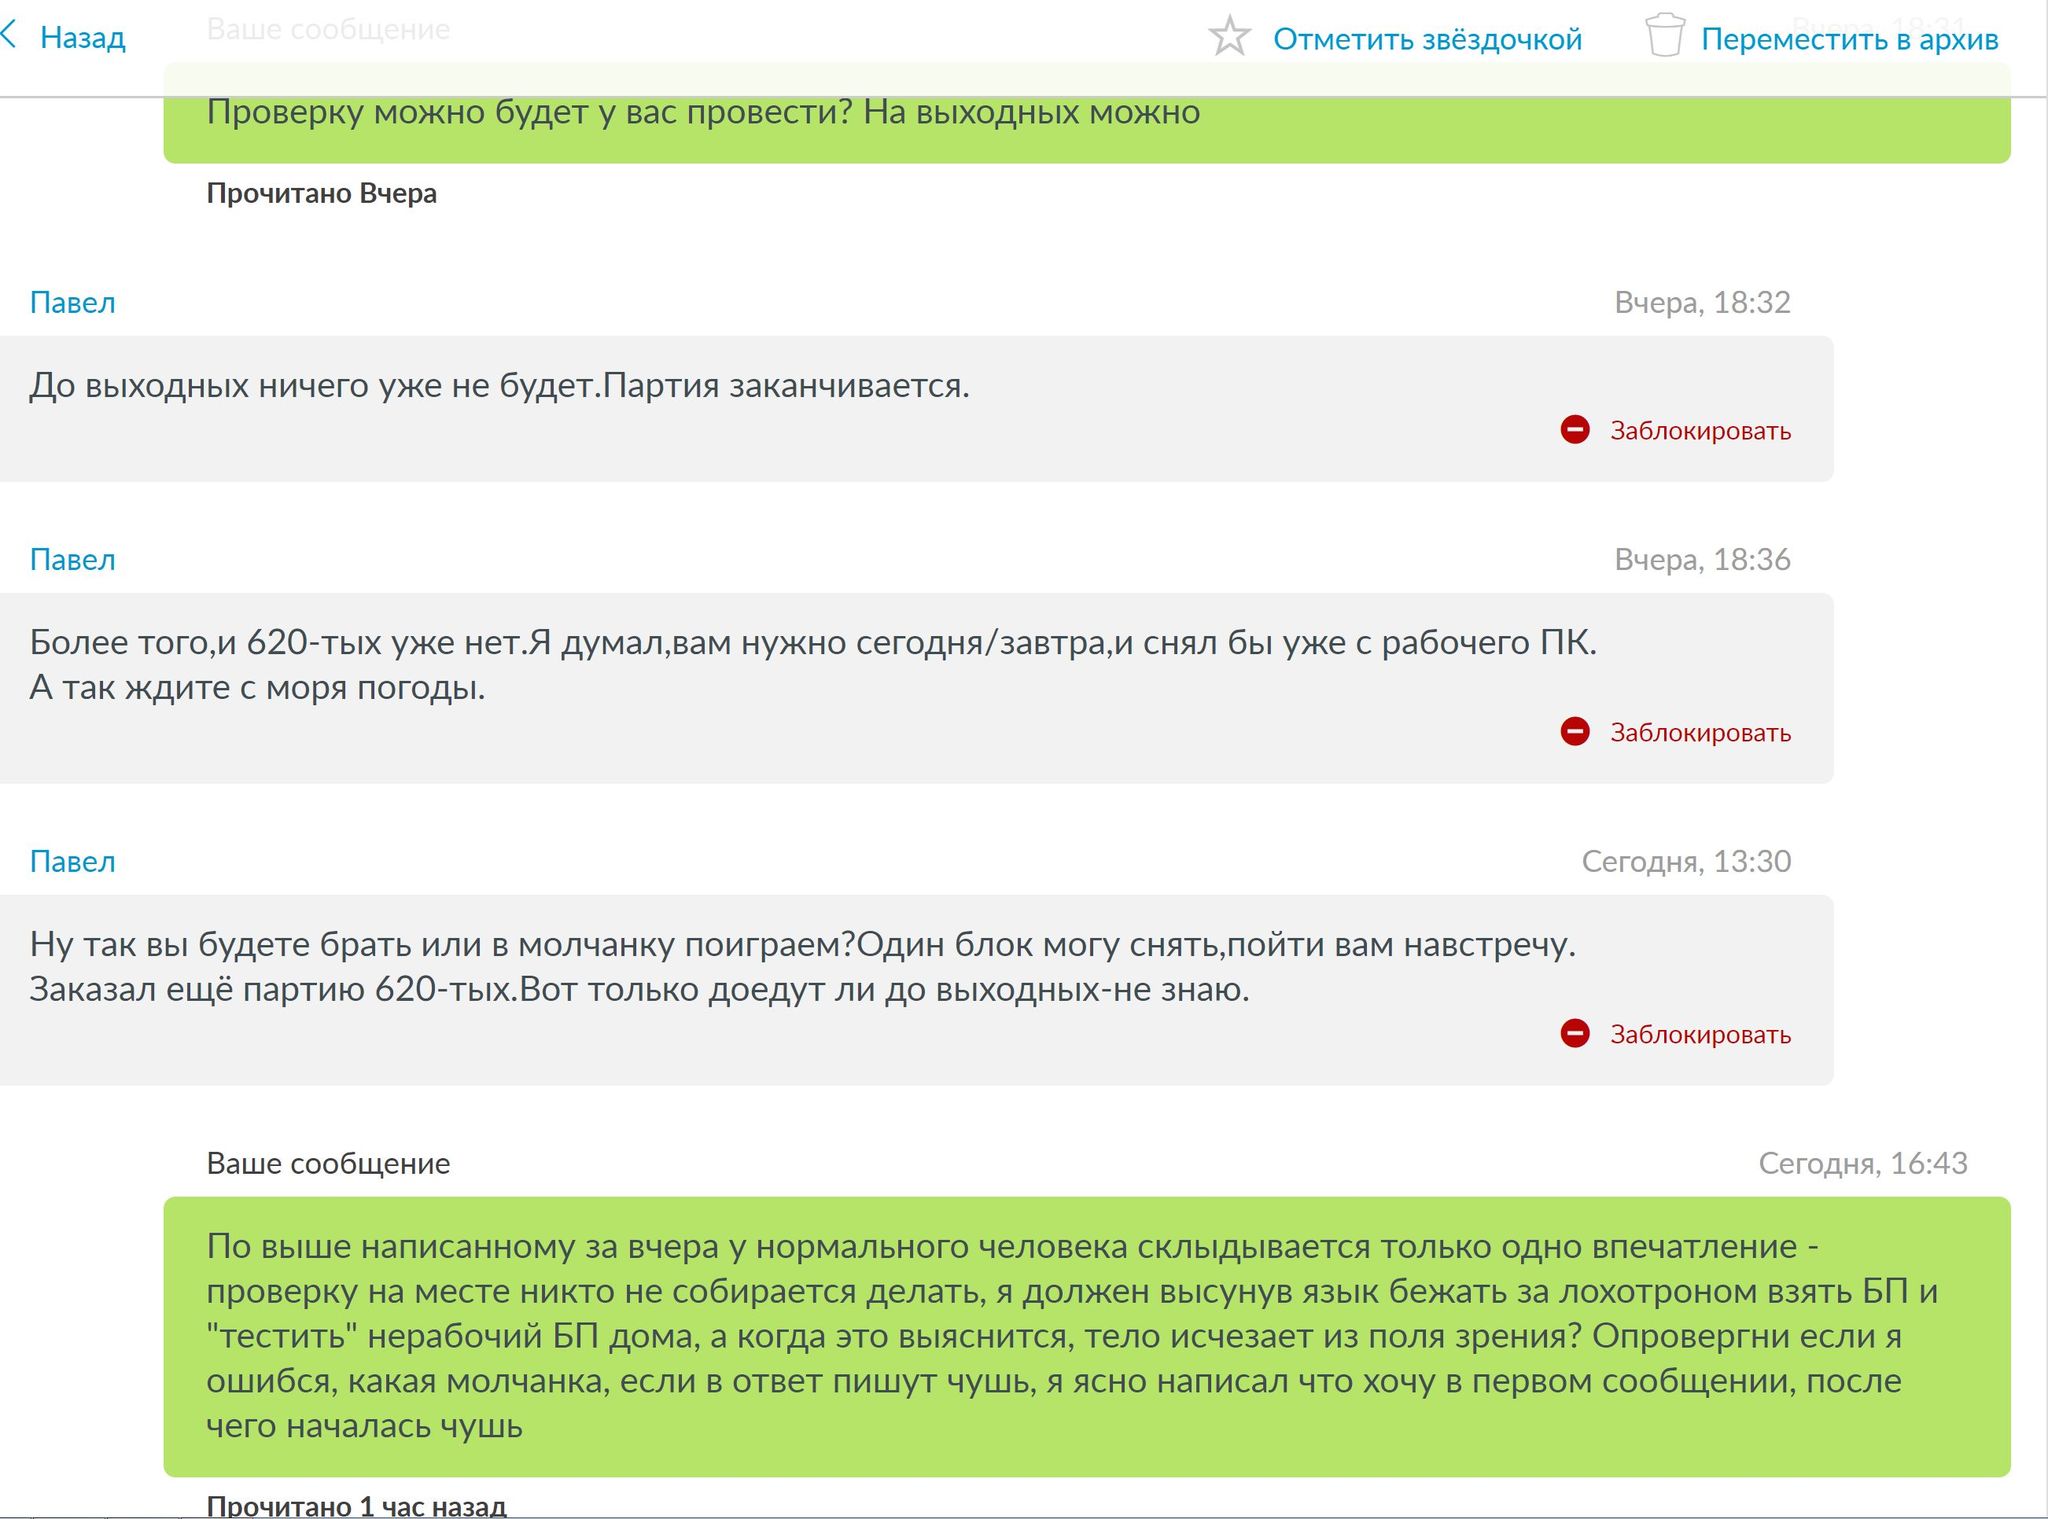Image resolution: width=2048 pixels, height=1519 pixels.
Task: Click the 'Прочитано 1 час назад' status
Action: (x=356, y=1505)
